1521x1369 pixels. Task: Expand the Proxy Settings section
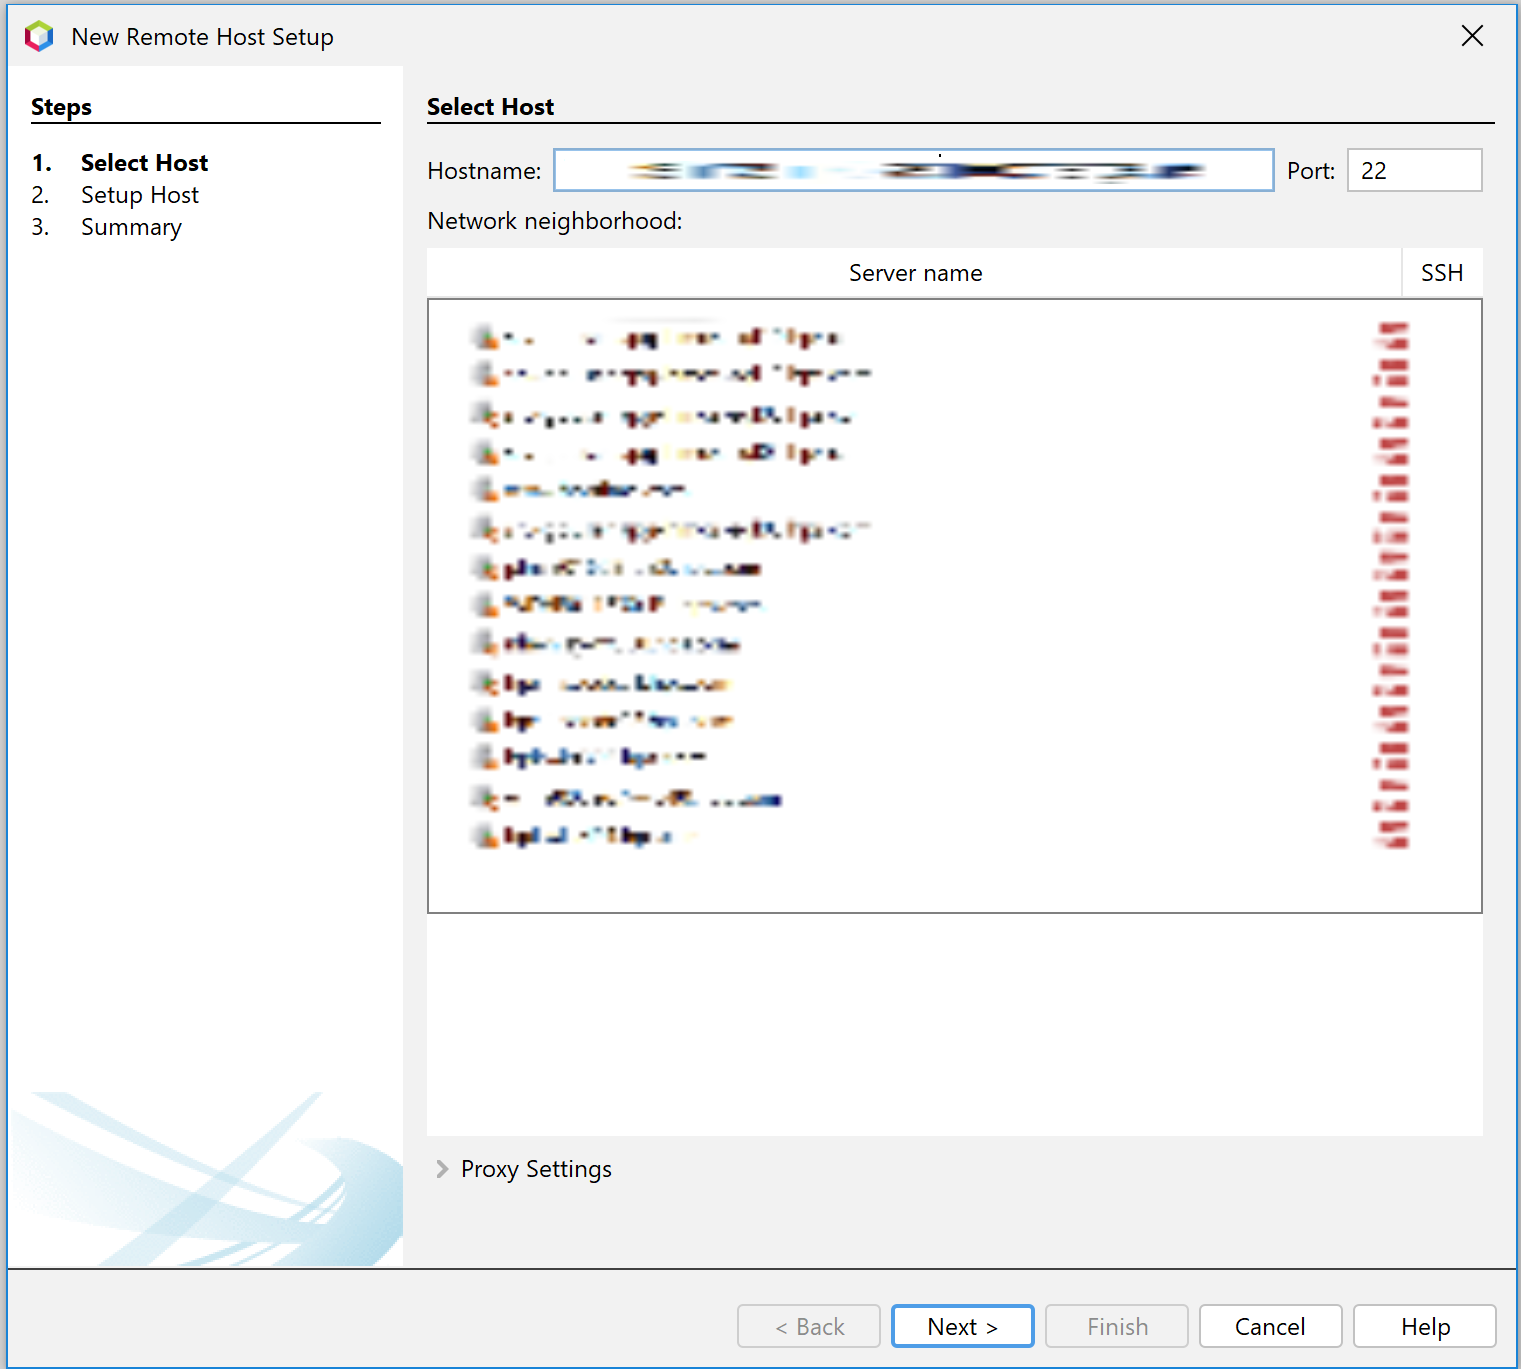coord(535,1168)
